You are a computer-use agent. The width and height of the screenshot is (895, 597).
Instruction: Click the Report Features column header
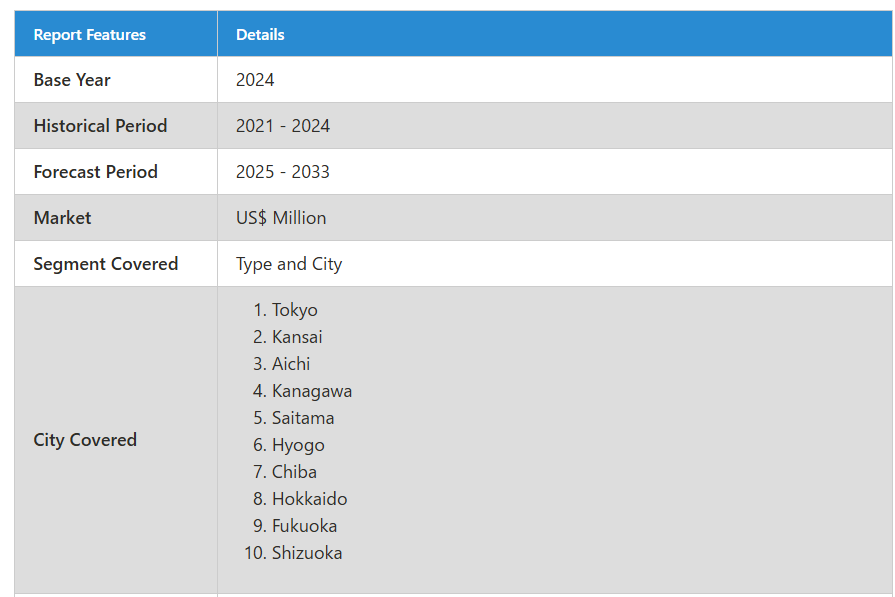(89, 35)
